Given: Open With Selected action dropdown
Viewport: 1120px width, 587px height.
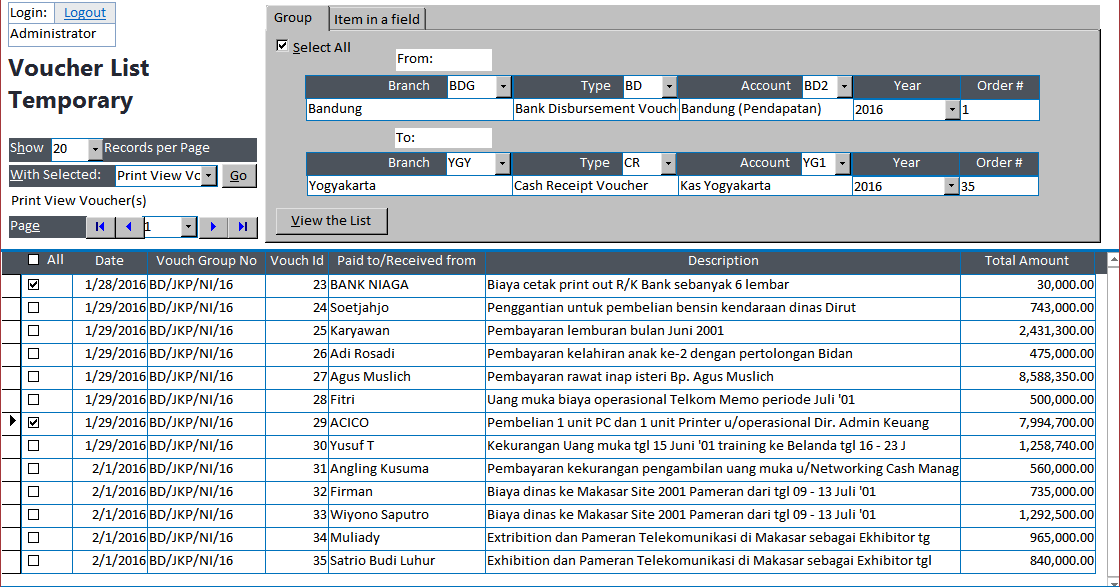Looking at the screenshot, I should 209,176.
